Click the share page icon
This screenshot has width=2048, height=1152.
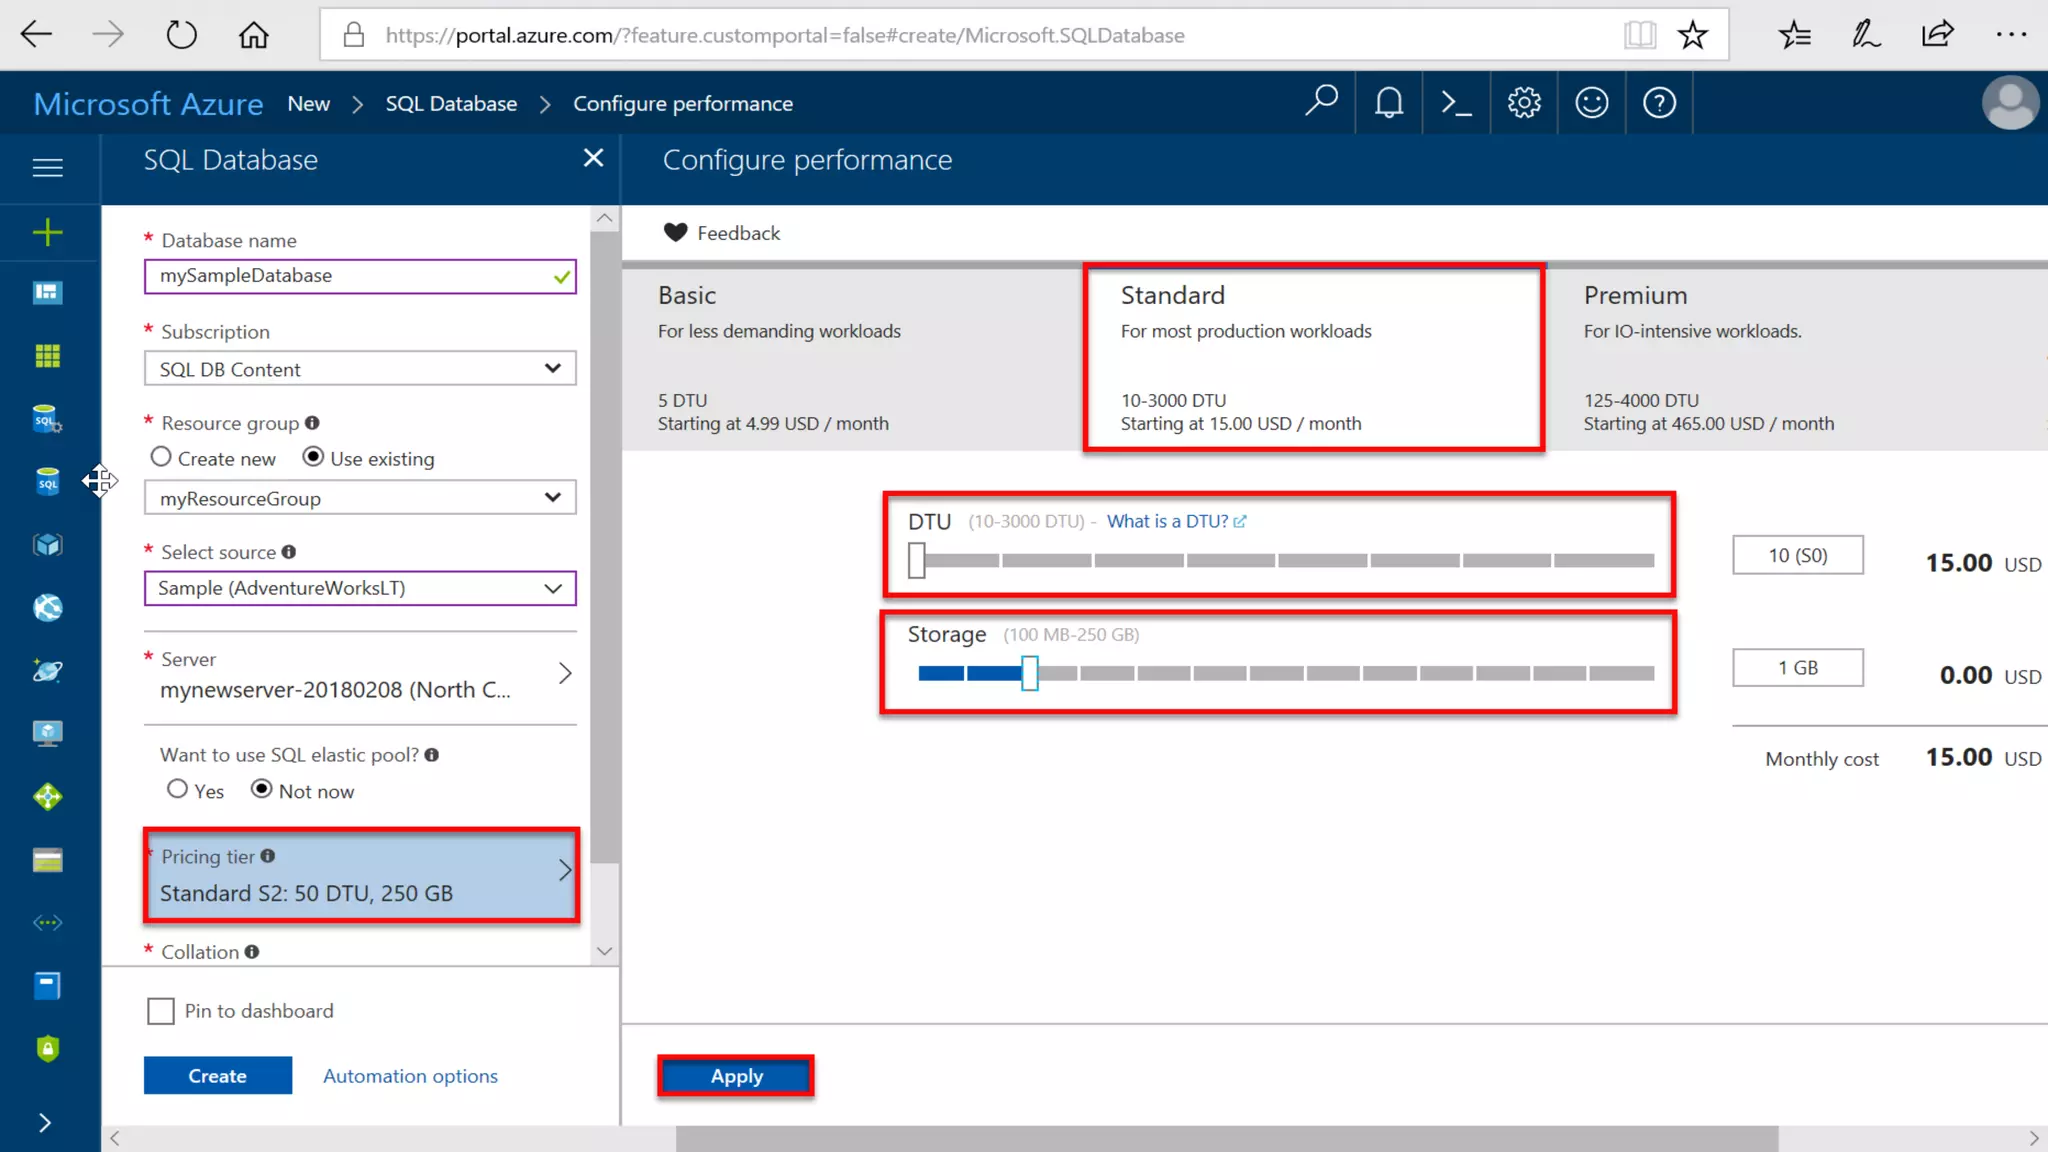pyautogui.click(x=1937, y=35)
